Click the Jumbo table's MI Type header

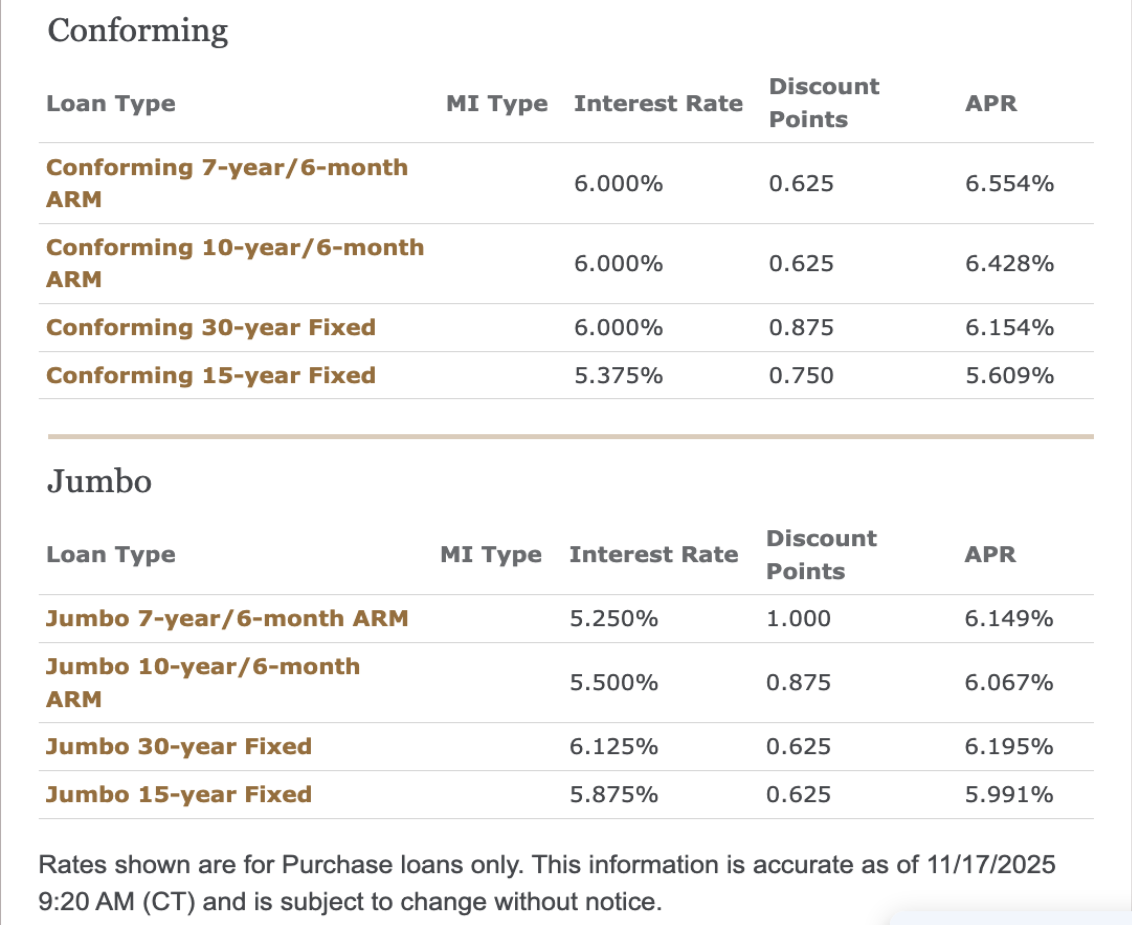[490, 555]
